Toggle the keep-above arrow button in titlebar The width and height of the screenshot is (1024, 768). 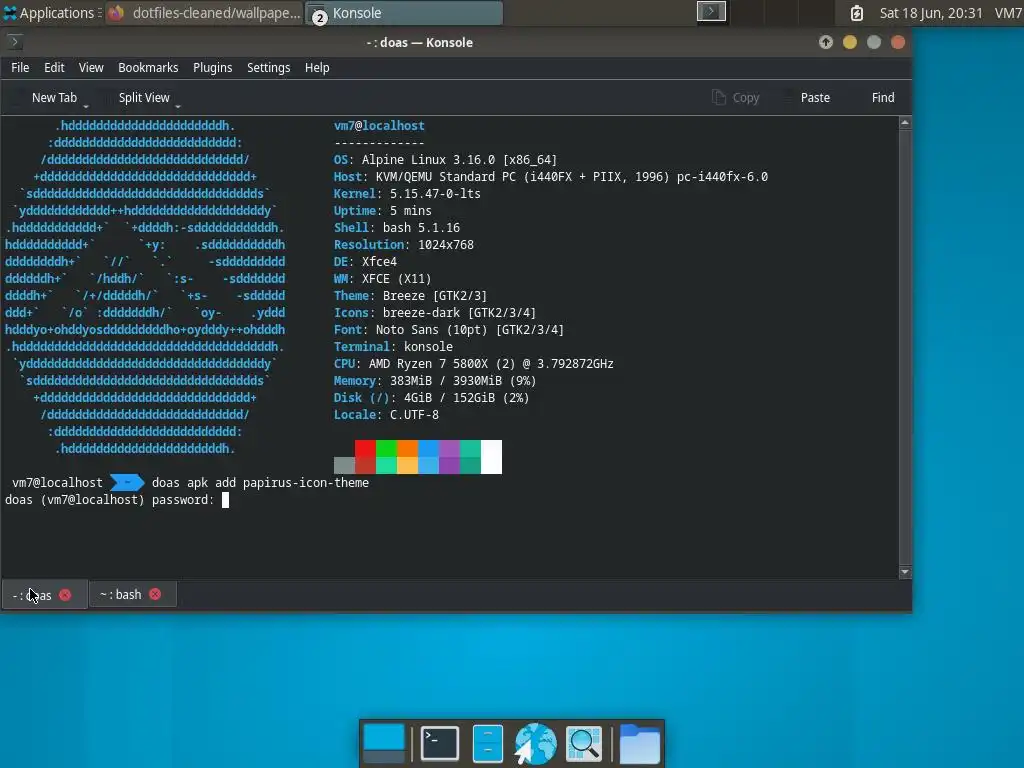pyautogui.click(x=825, y=42)
